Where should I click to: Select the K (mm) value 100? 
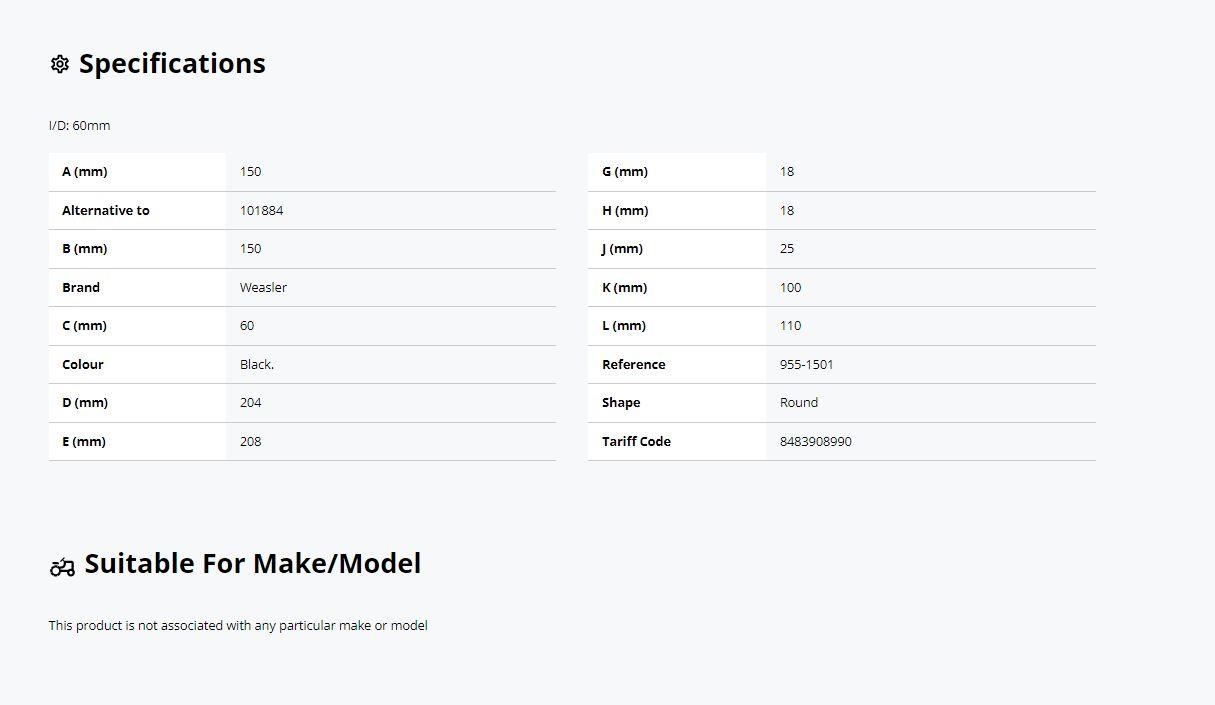click(x=791, y=288)
